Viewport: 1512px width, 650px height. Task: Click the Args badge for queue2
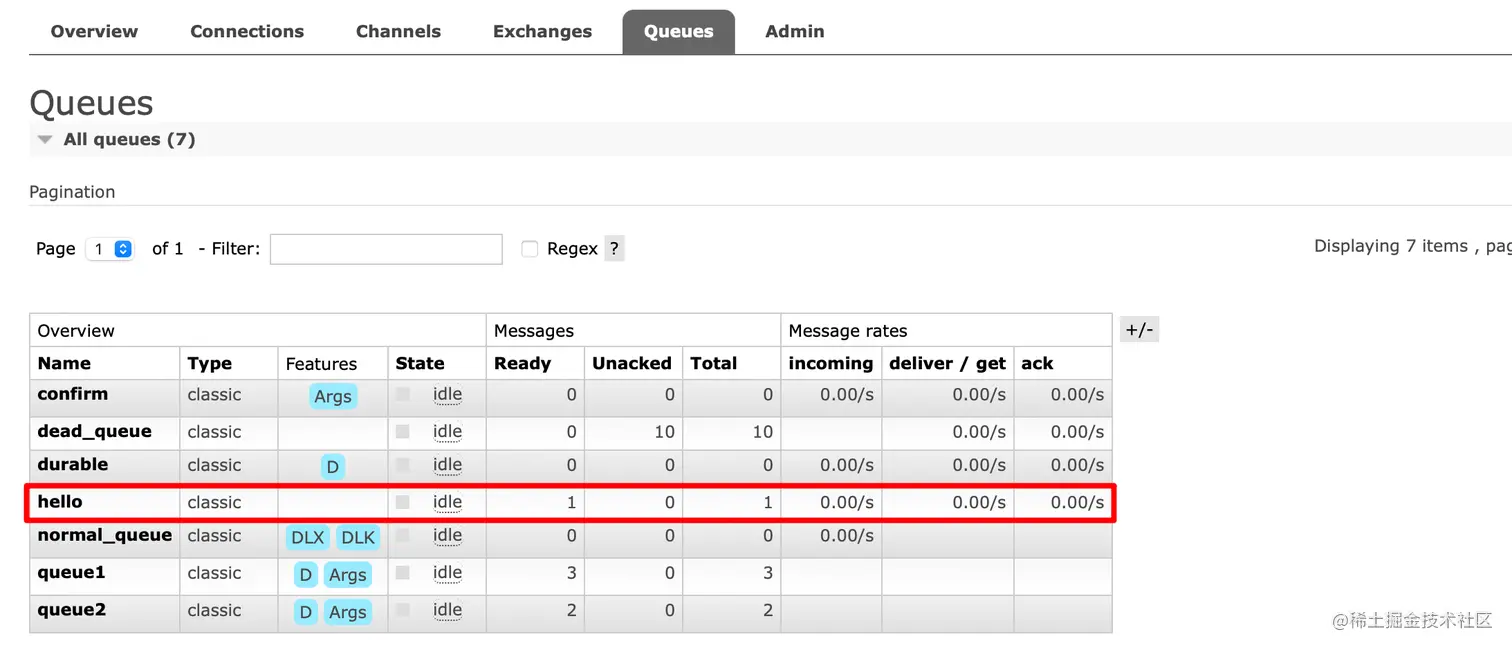point(347,612)
